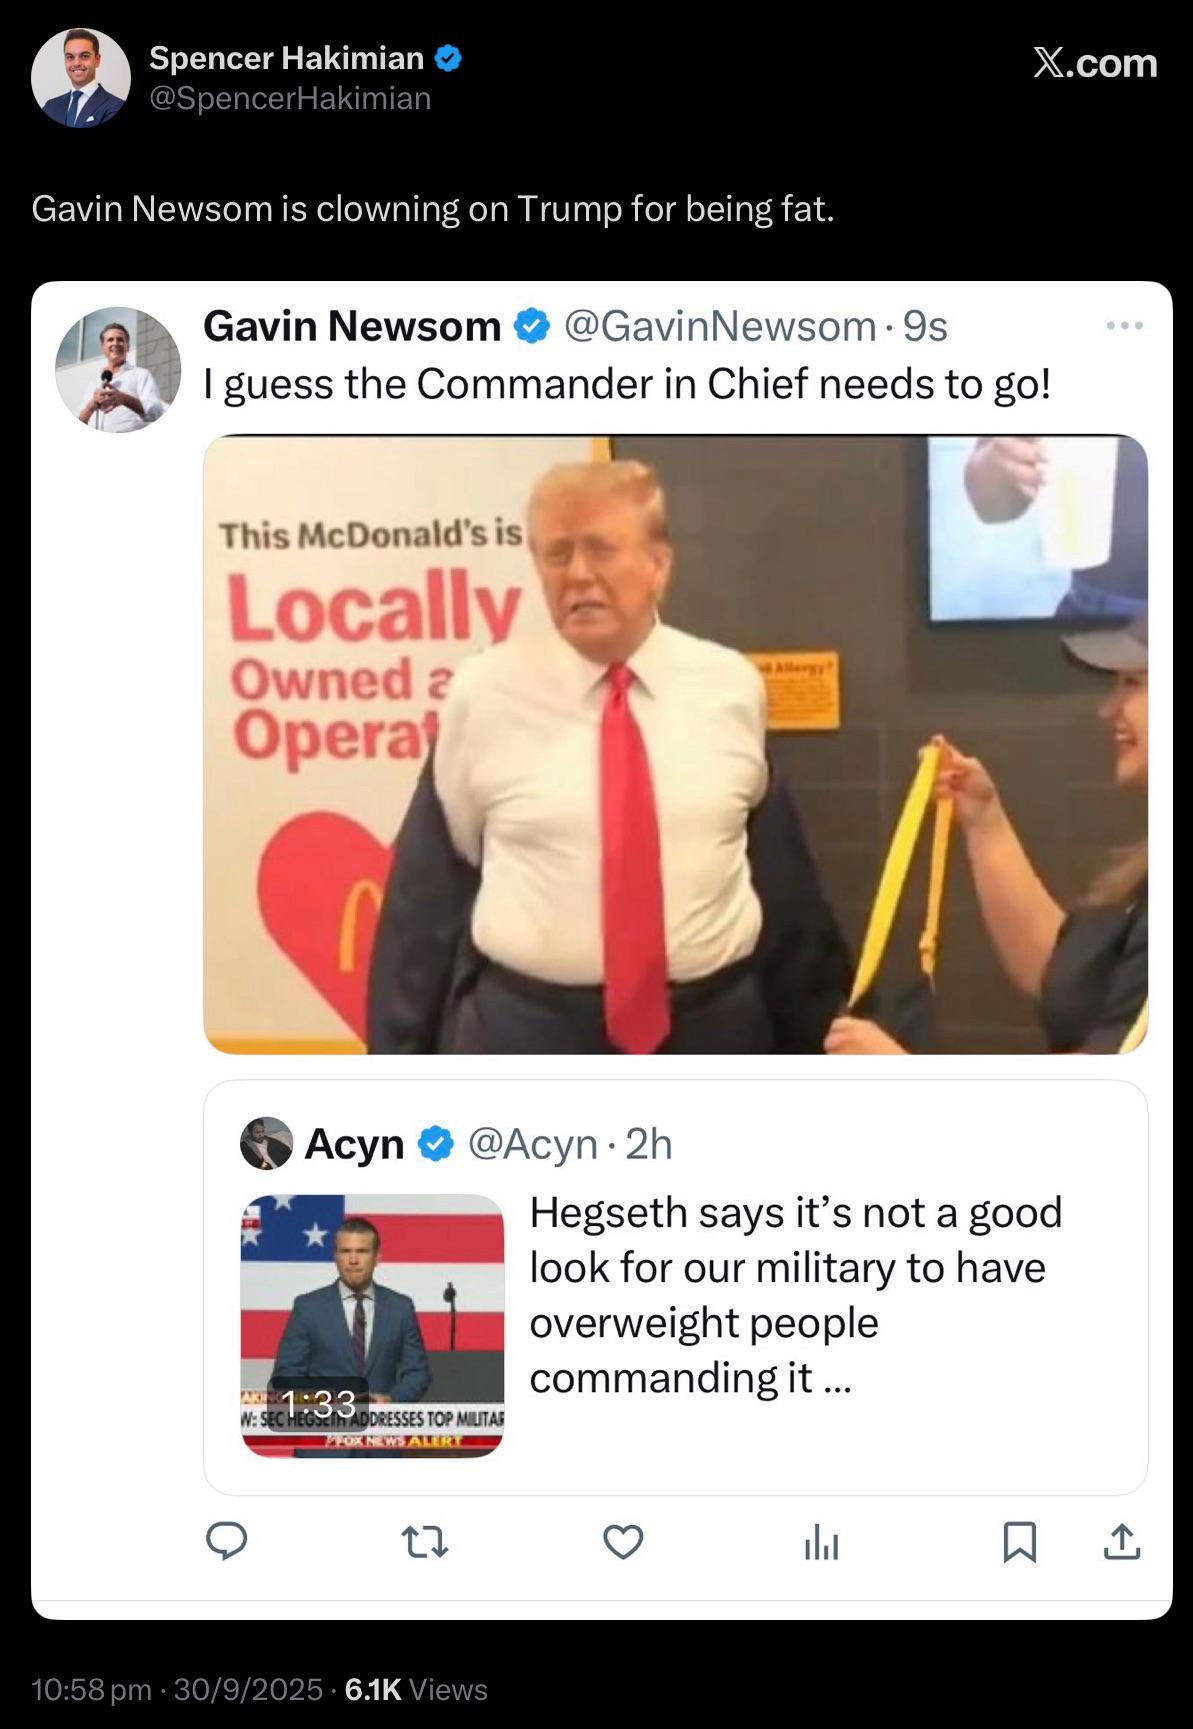Play the 1:33 Hegseth video thumbnail
The width and height of the screenshot is (1193, 1729).
tap(372, 1326)
